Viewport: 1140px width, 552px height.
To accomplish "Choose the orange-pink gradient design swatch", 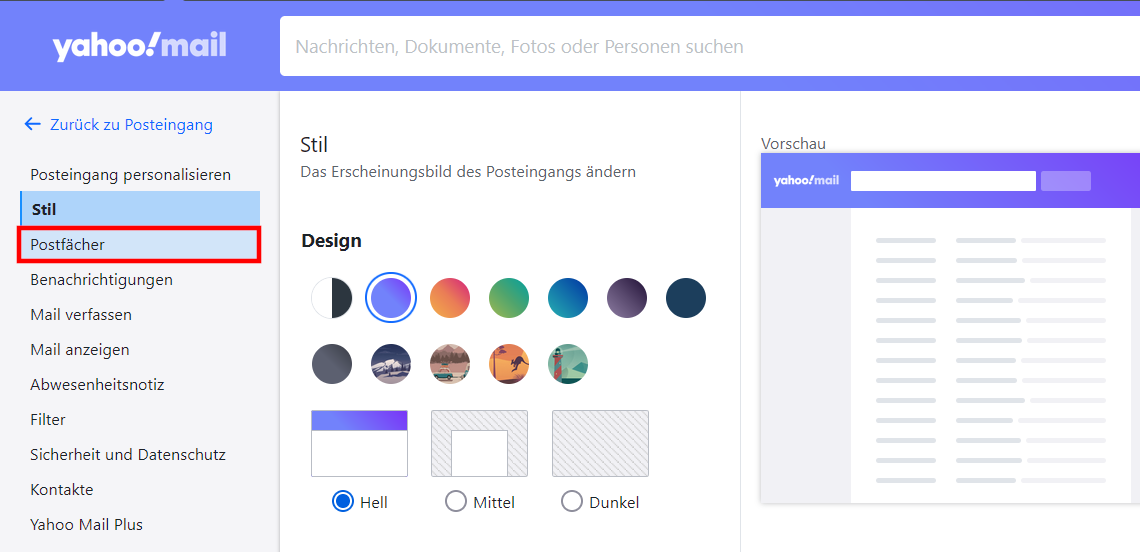I will click(450, 298).
